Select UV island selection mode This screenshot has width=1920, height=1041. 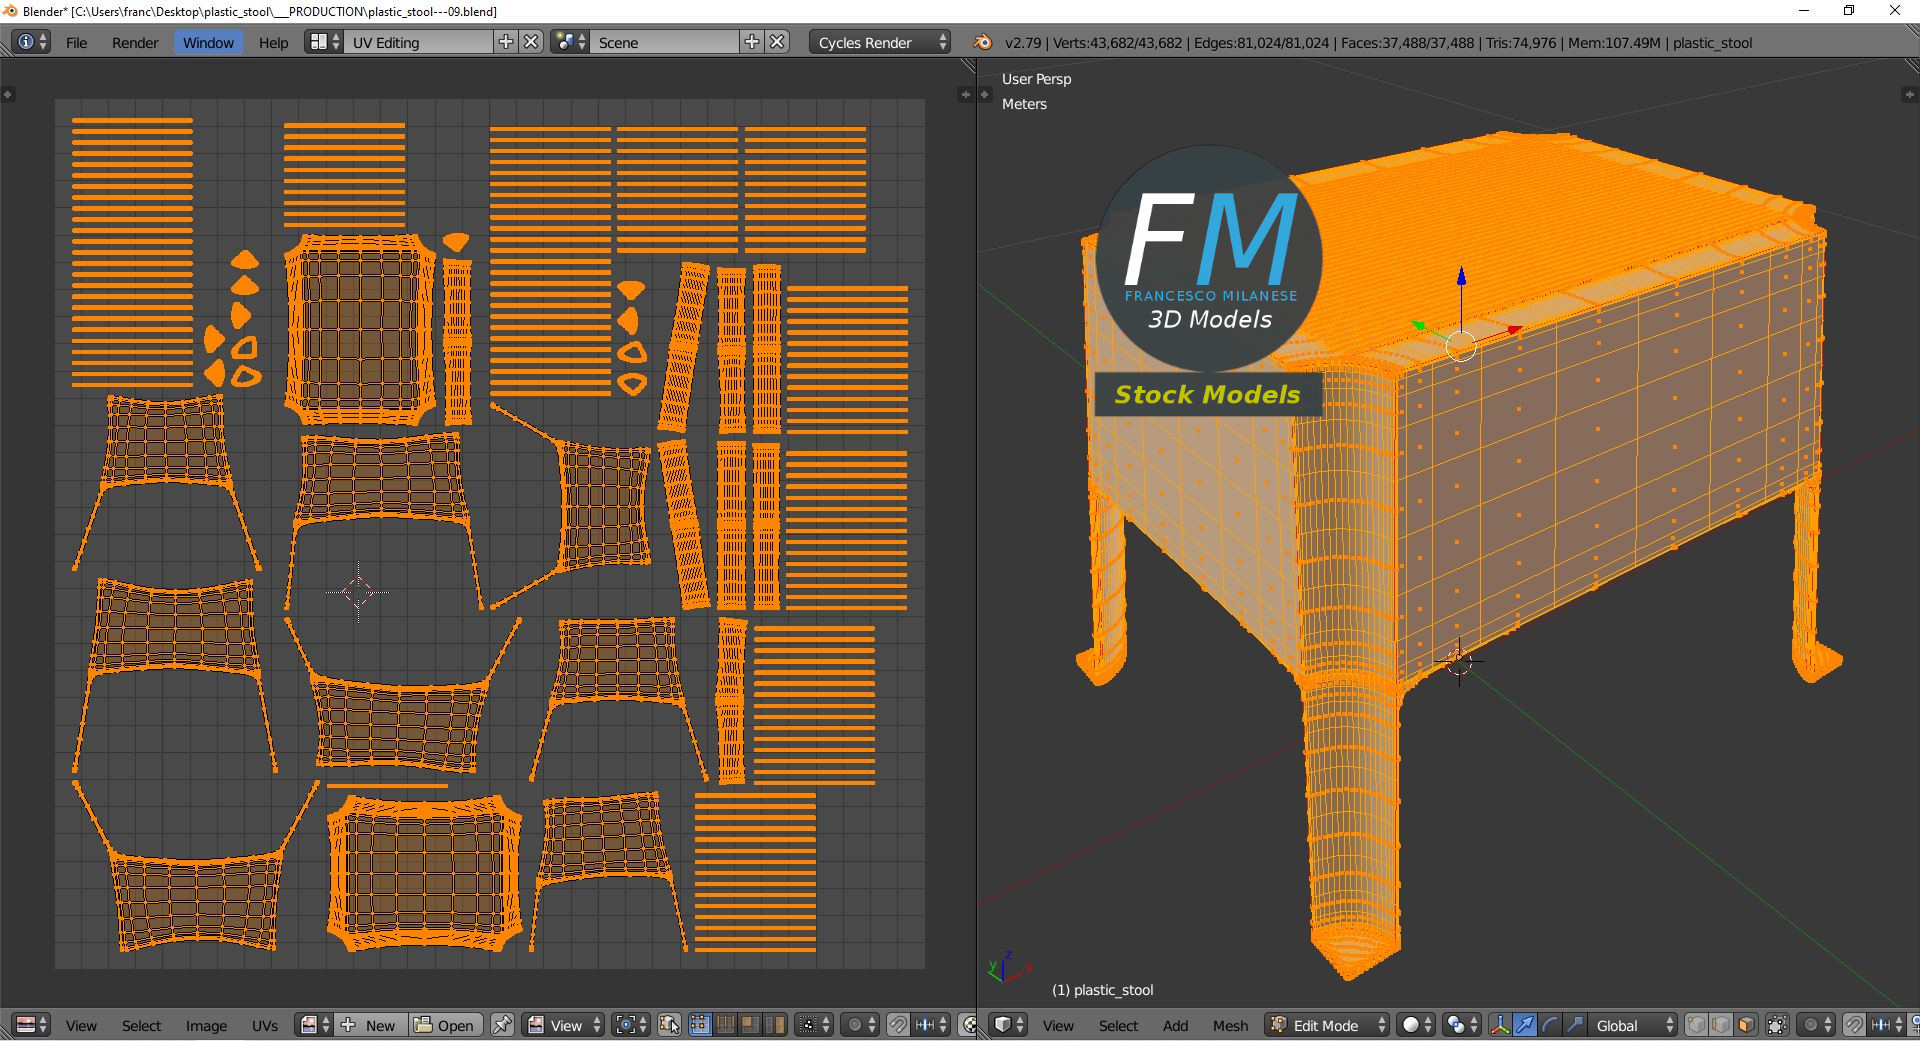point(775,1025)
